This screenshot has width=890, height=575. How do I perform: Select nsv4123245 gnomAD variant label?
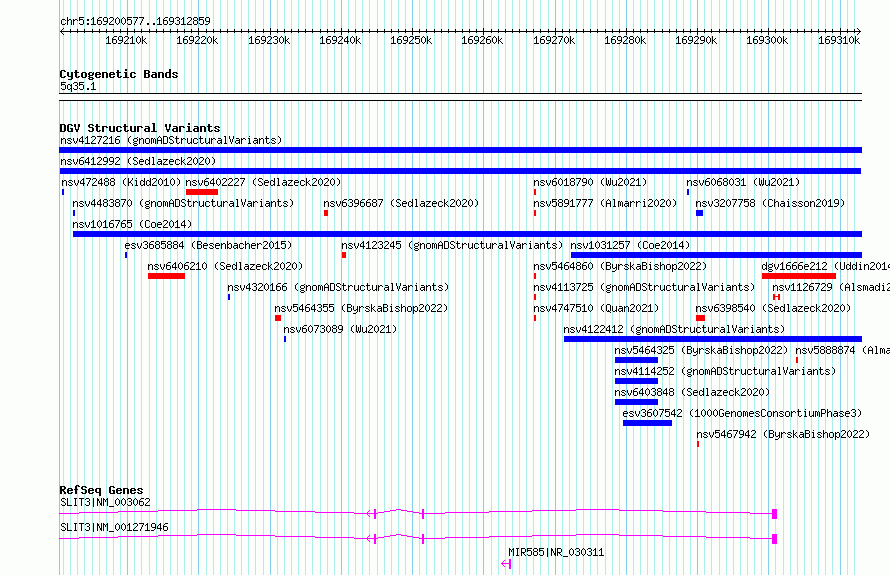[x=452, y=245]
